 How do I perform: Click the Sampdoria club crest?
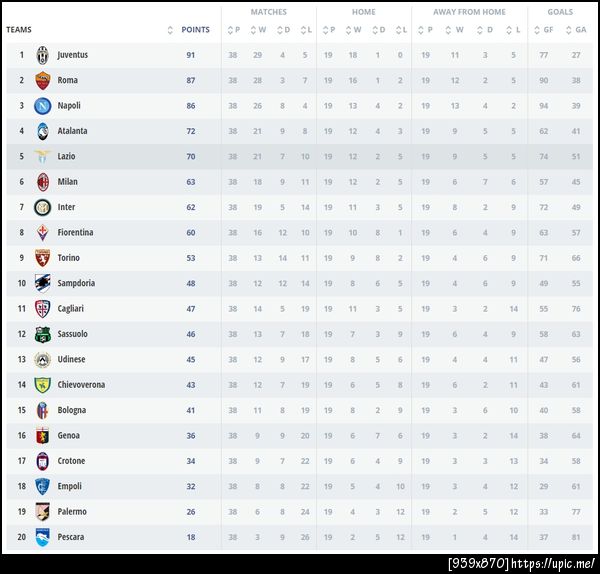42,283
